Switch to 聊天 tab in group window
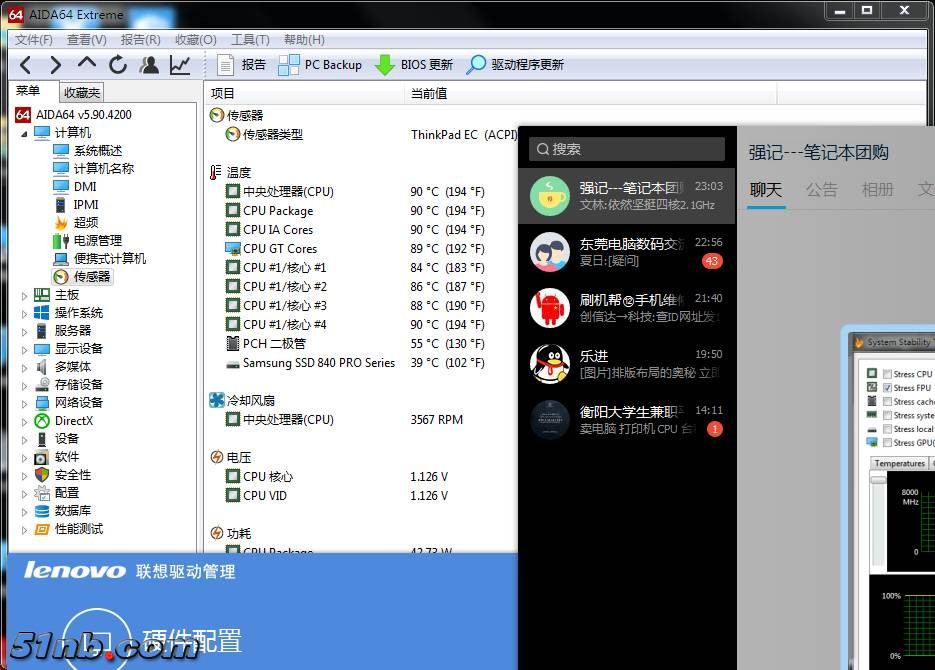This screenshot has height=670, width=935. click(766, 190)
